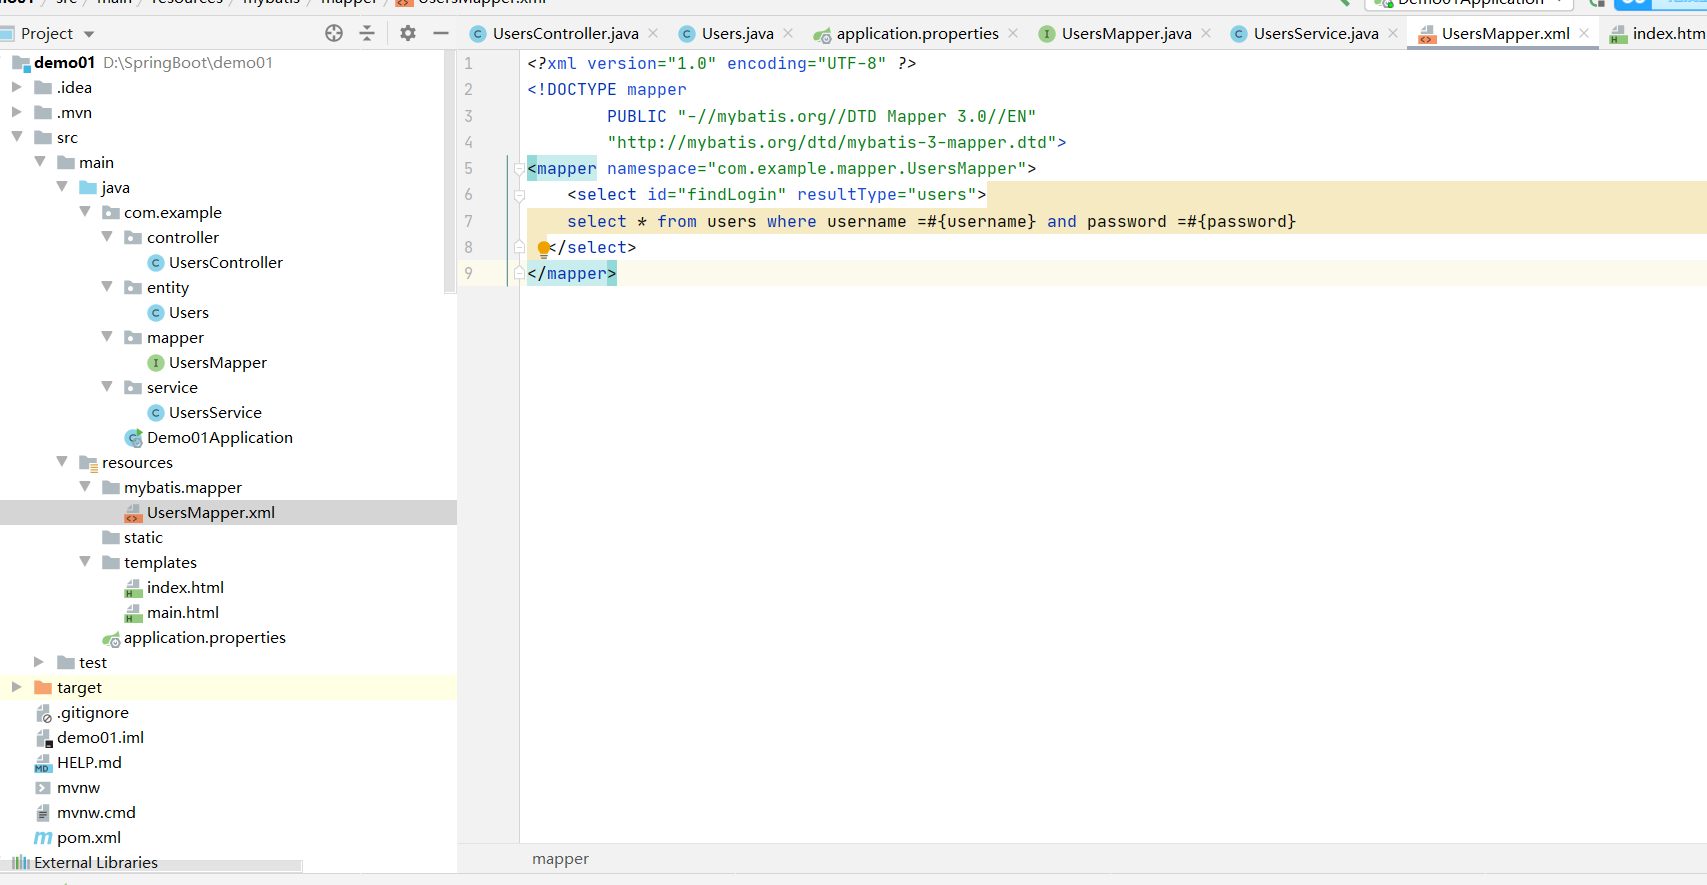
Task: Close the UsersService.java tab
Action: tap(1393, 33)
